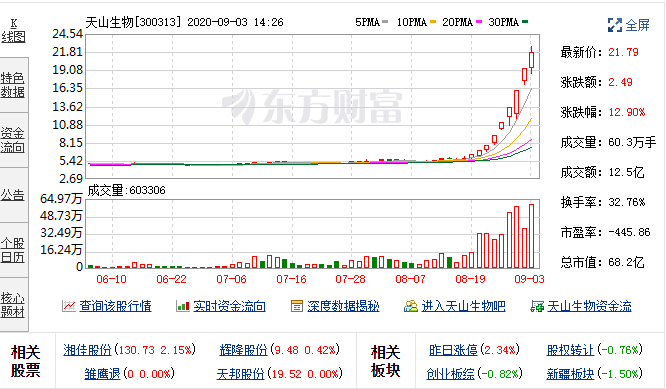Click the chart icon beside 查询该股行情

[x=68, y=306]
